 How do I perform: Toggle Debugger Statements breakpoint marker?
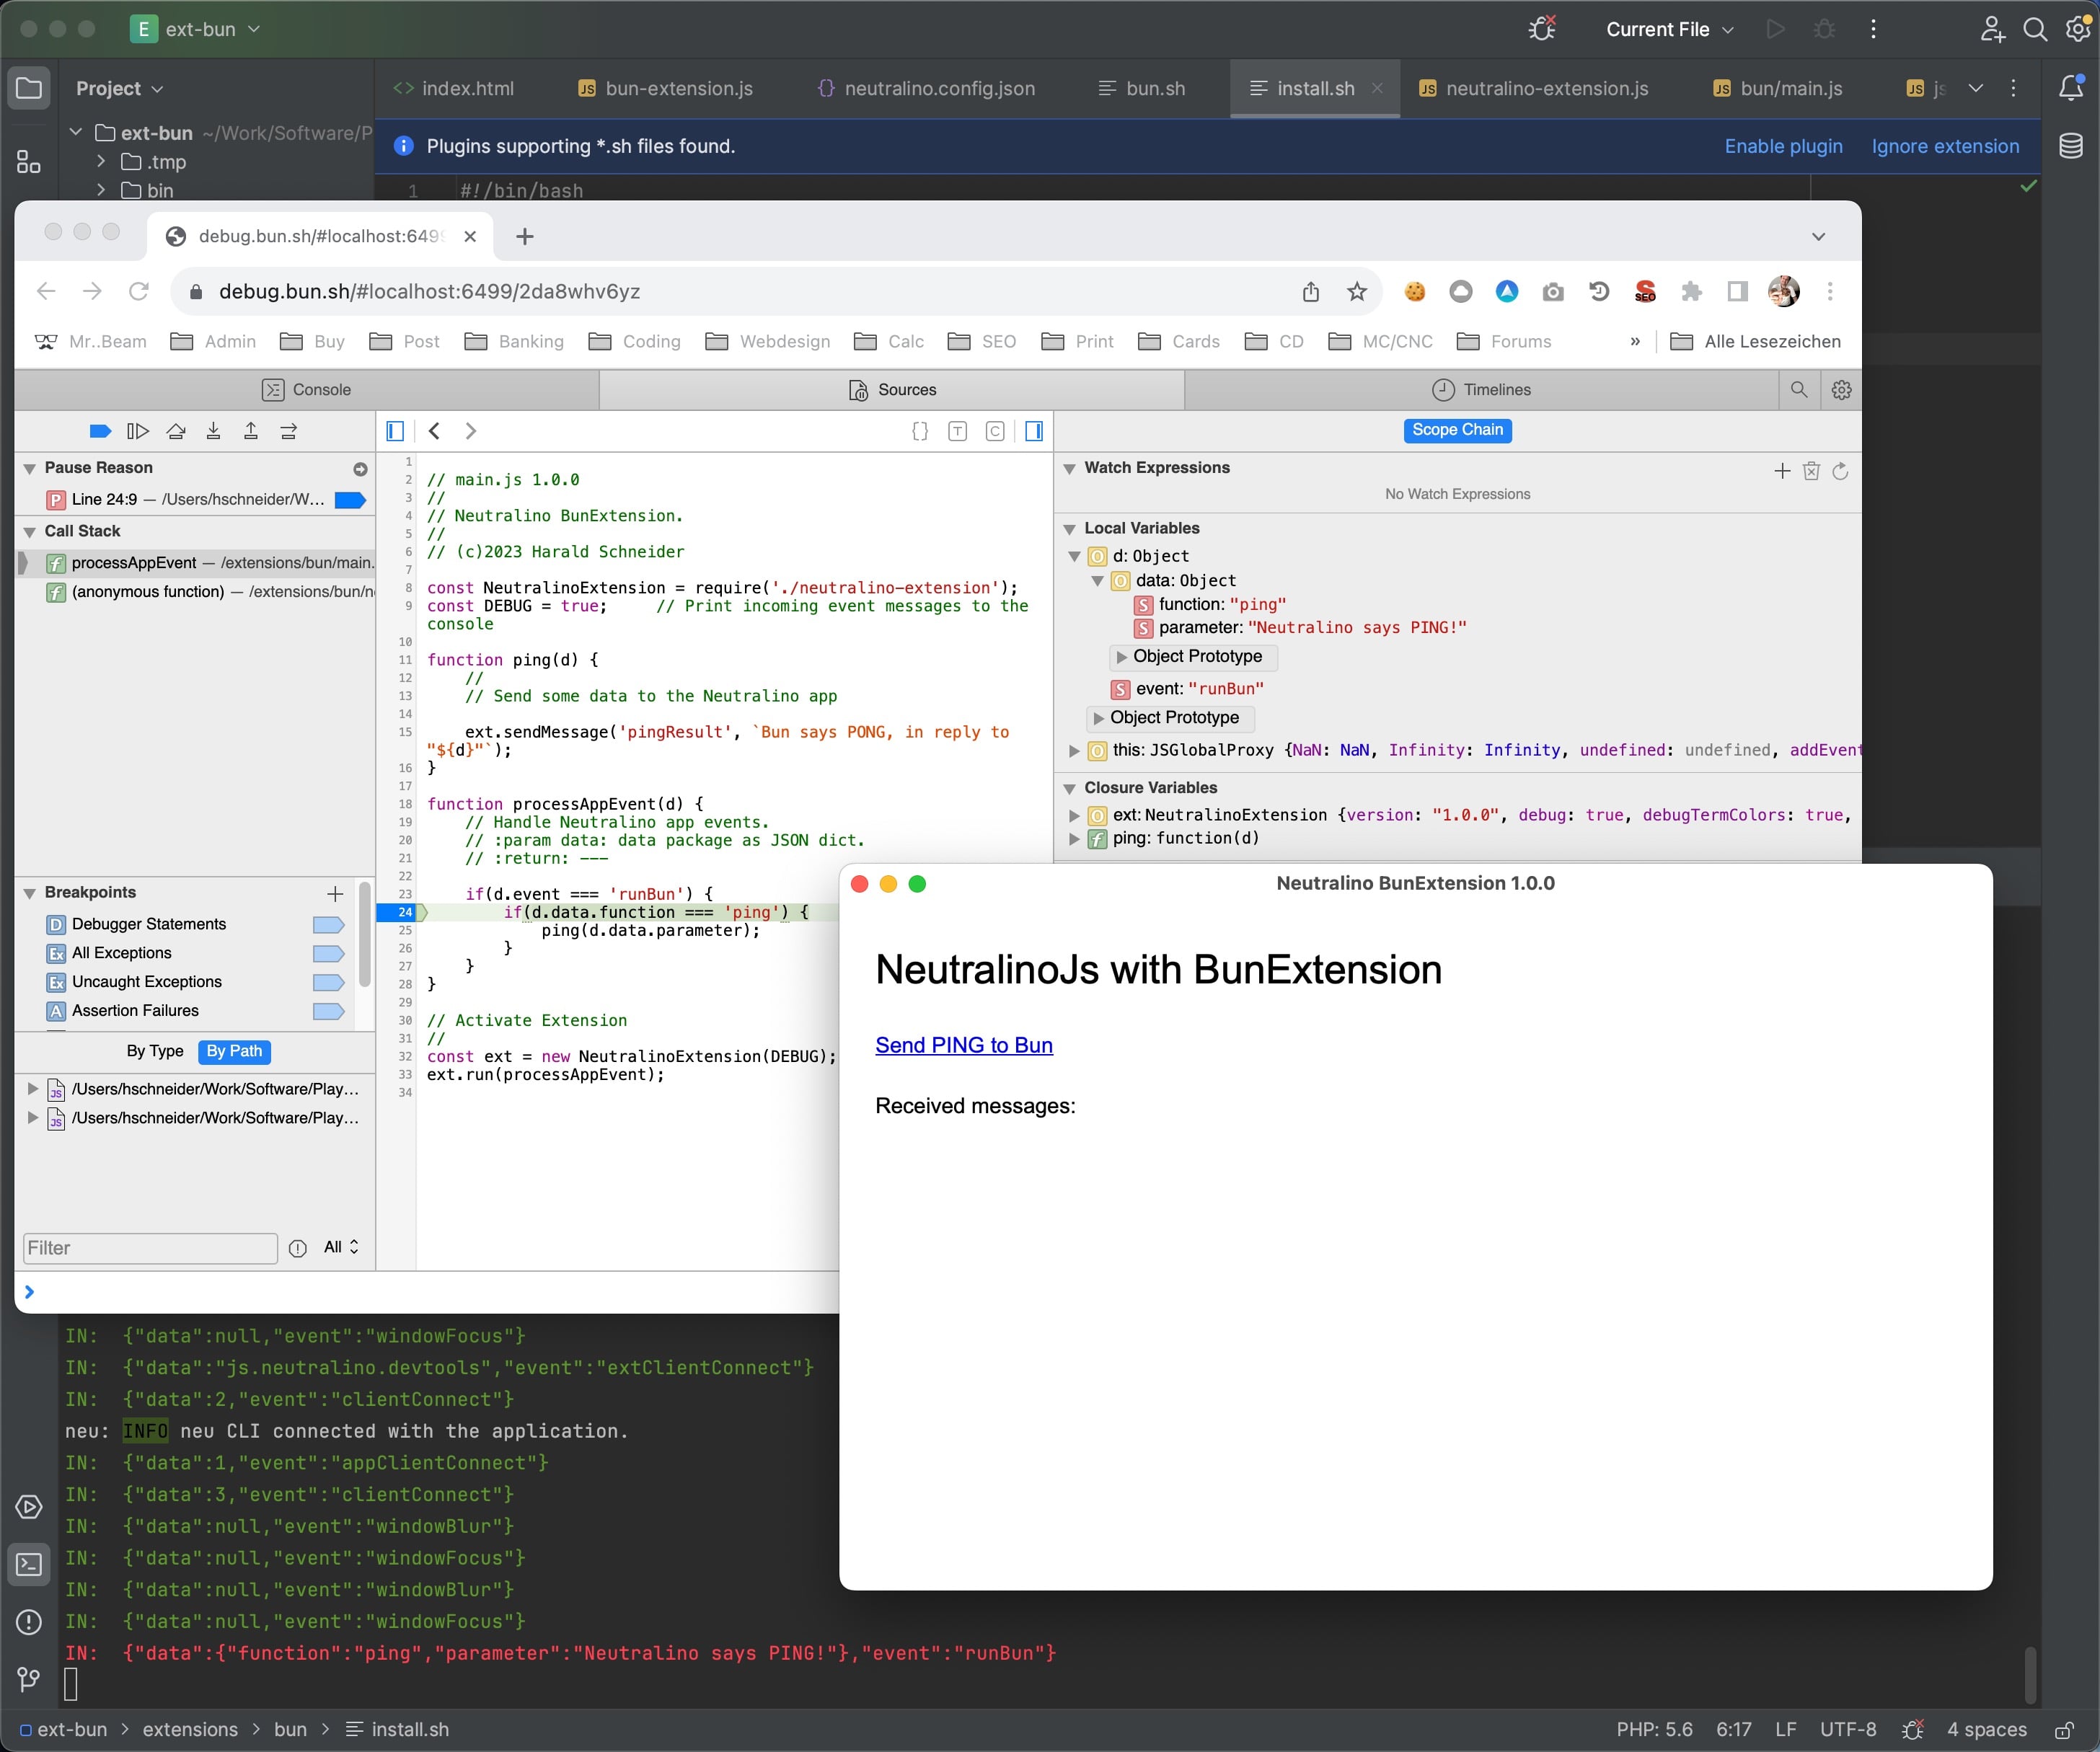tap(329, 925)
